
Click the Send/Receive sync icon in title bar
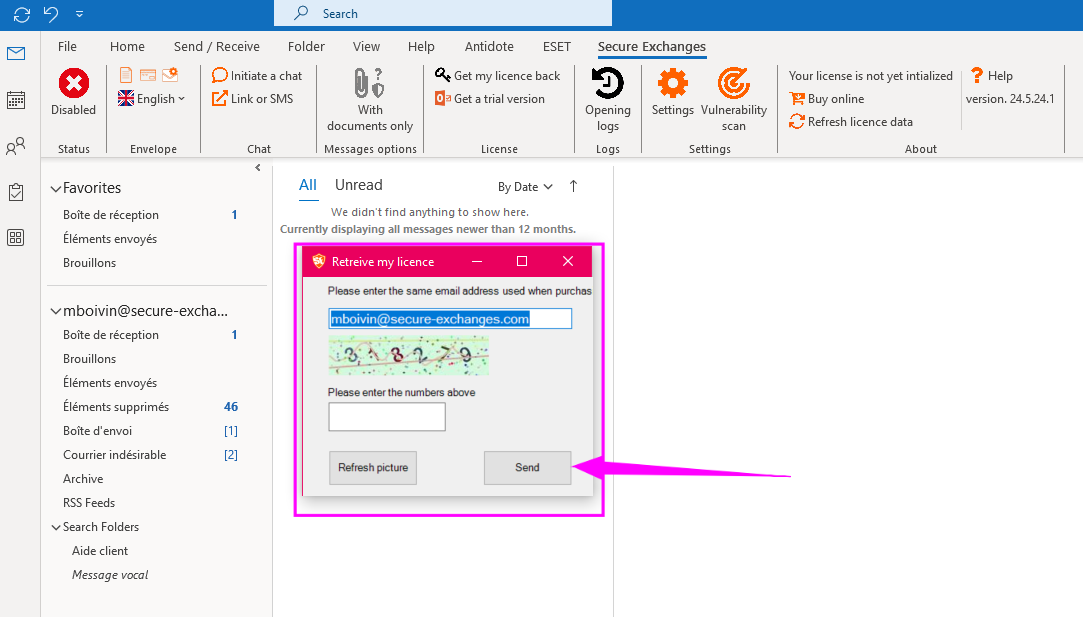coord(21,14)
